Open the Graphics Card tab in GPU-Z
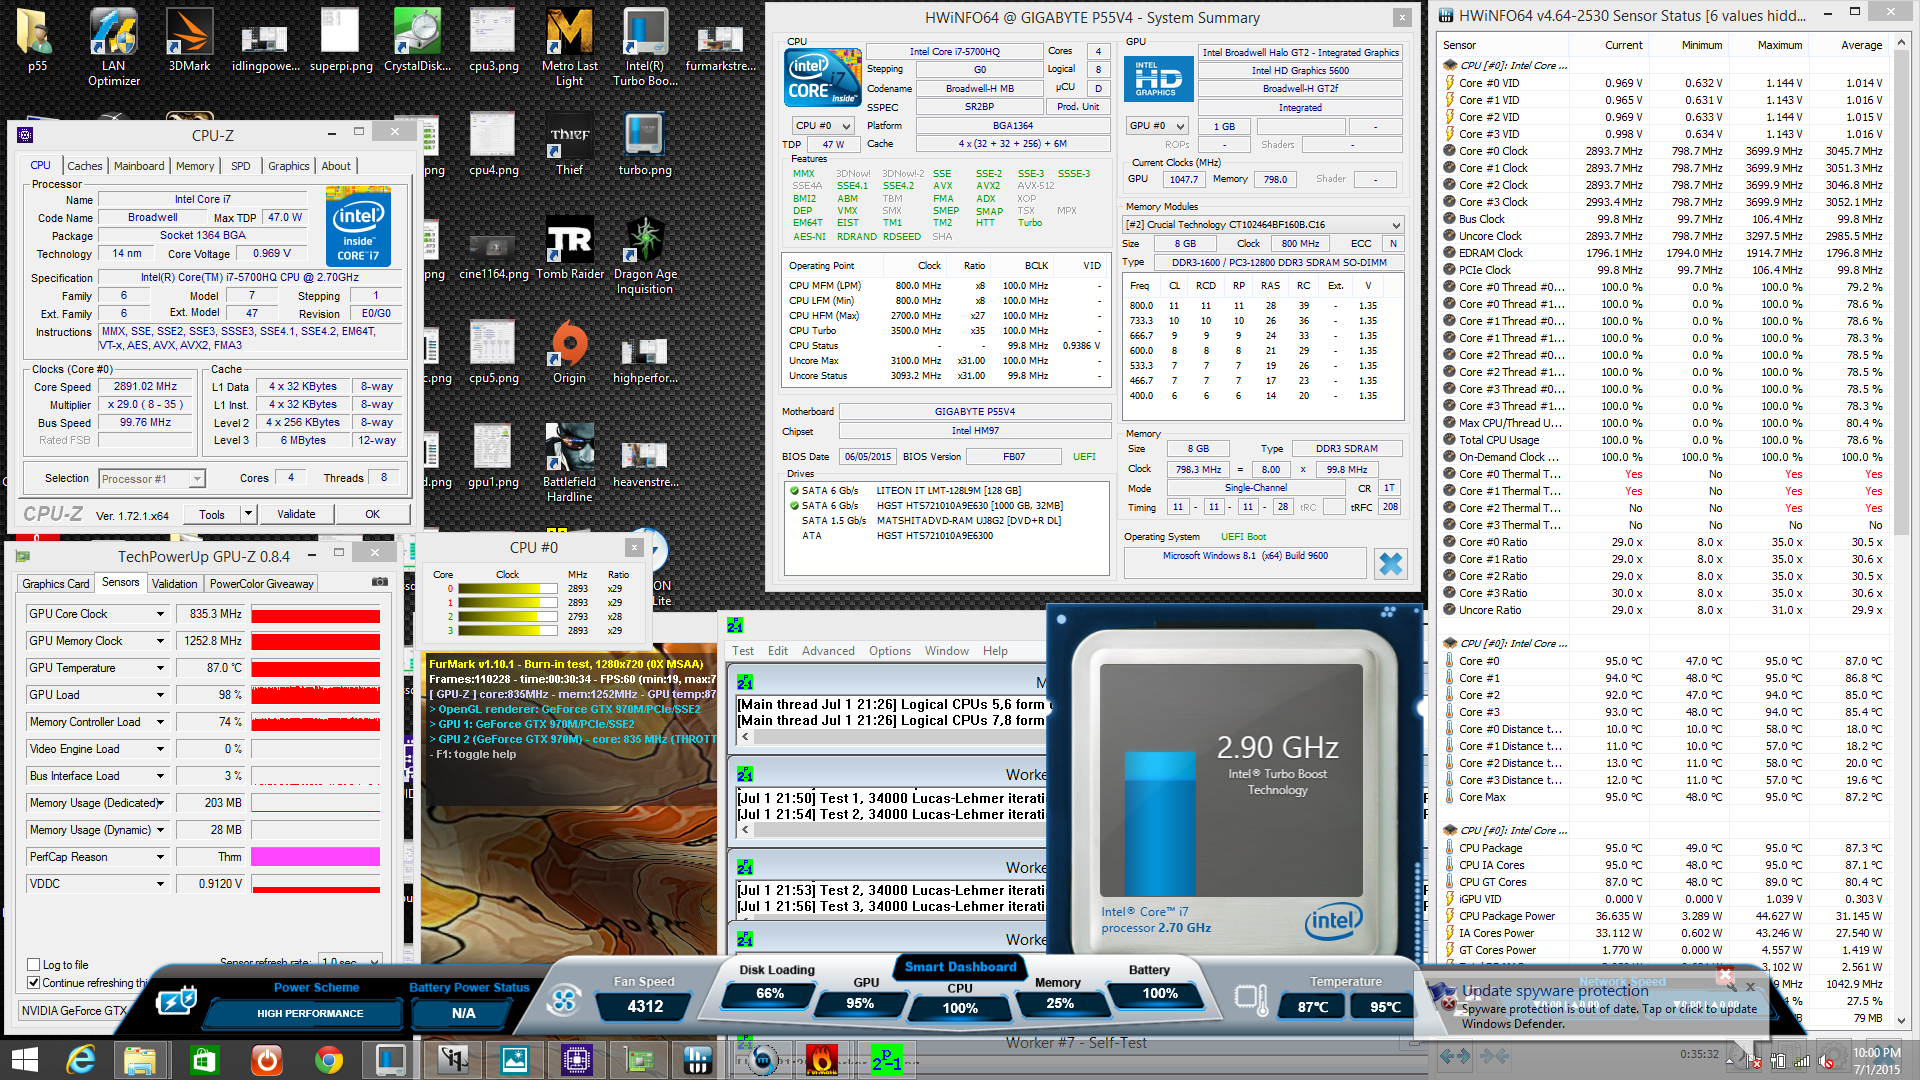The width and height of the screenshot is (1920, 1080). coord(56,583)
